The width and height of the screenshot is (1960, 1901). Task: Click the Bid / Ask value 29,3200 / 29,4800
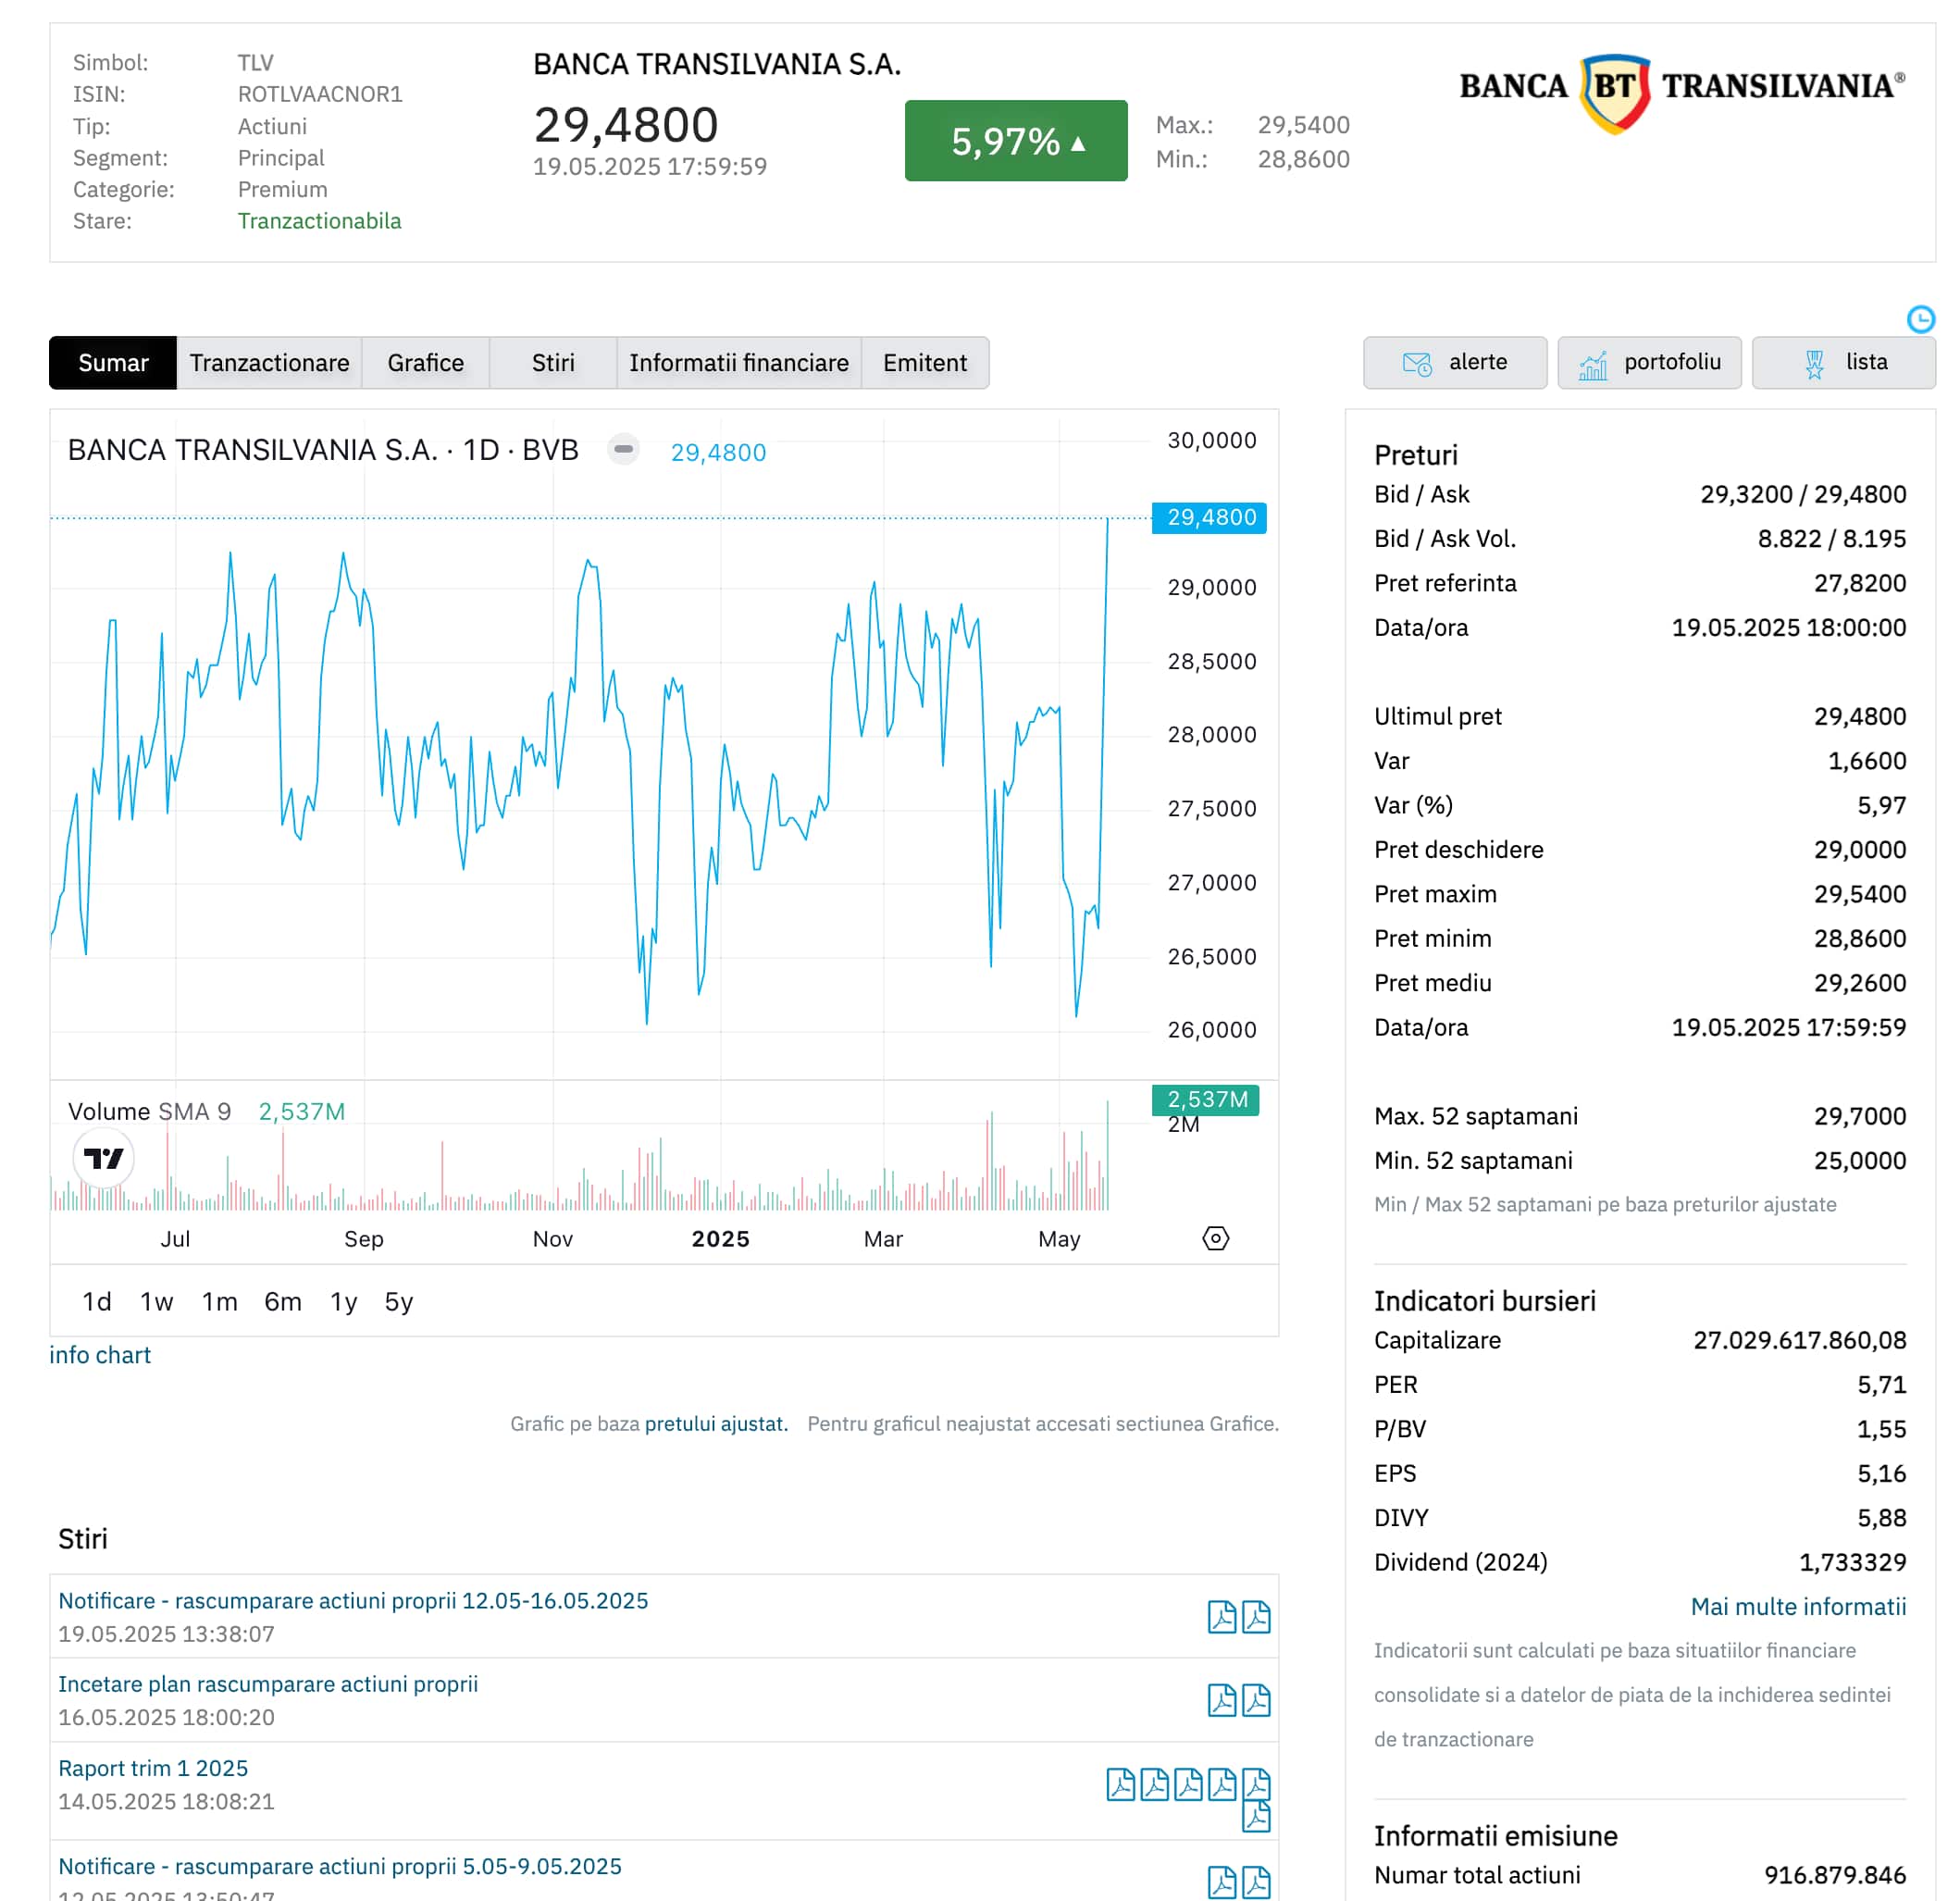click(x=1803, y=494)
